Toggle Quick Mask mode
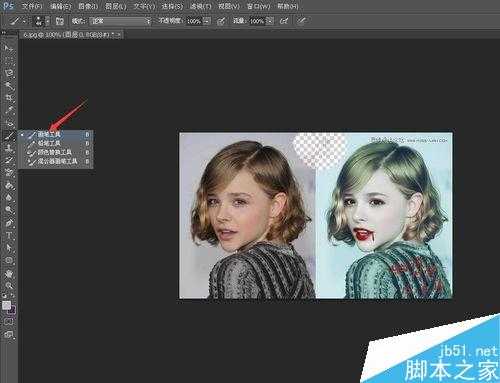 coord(9,322)
